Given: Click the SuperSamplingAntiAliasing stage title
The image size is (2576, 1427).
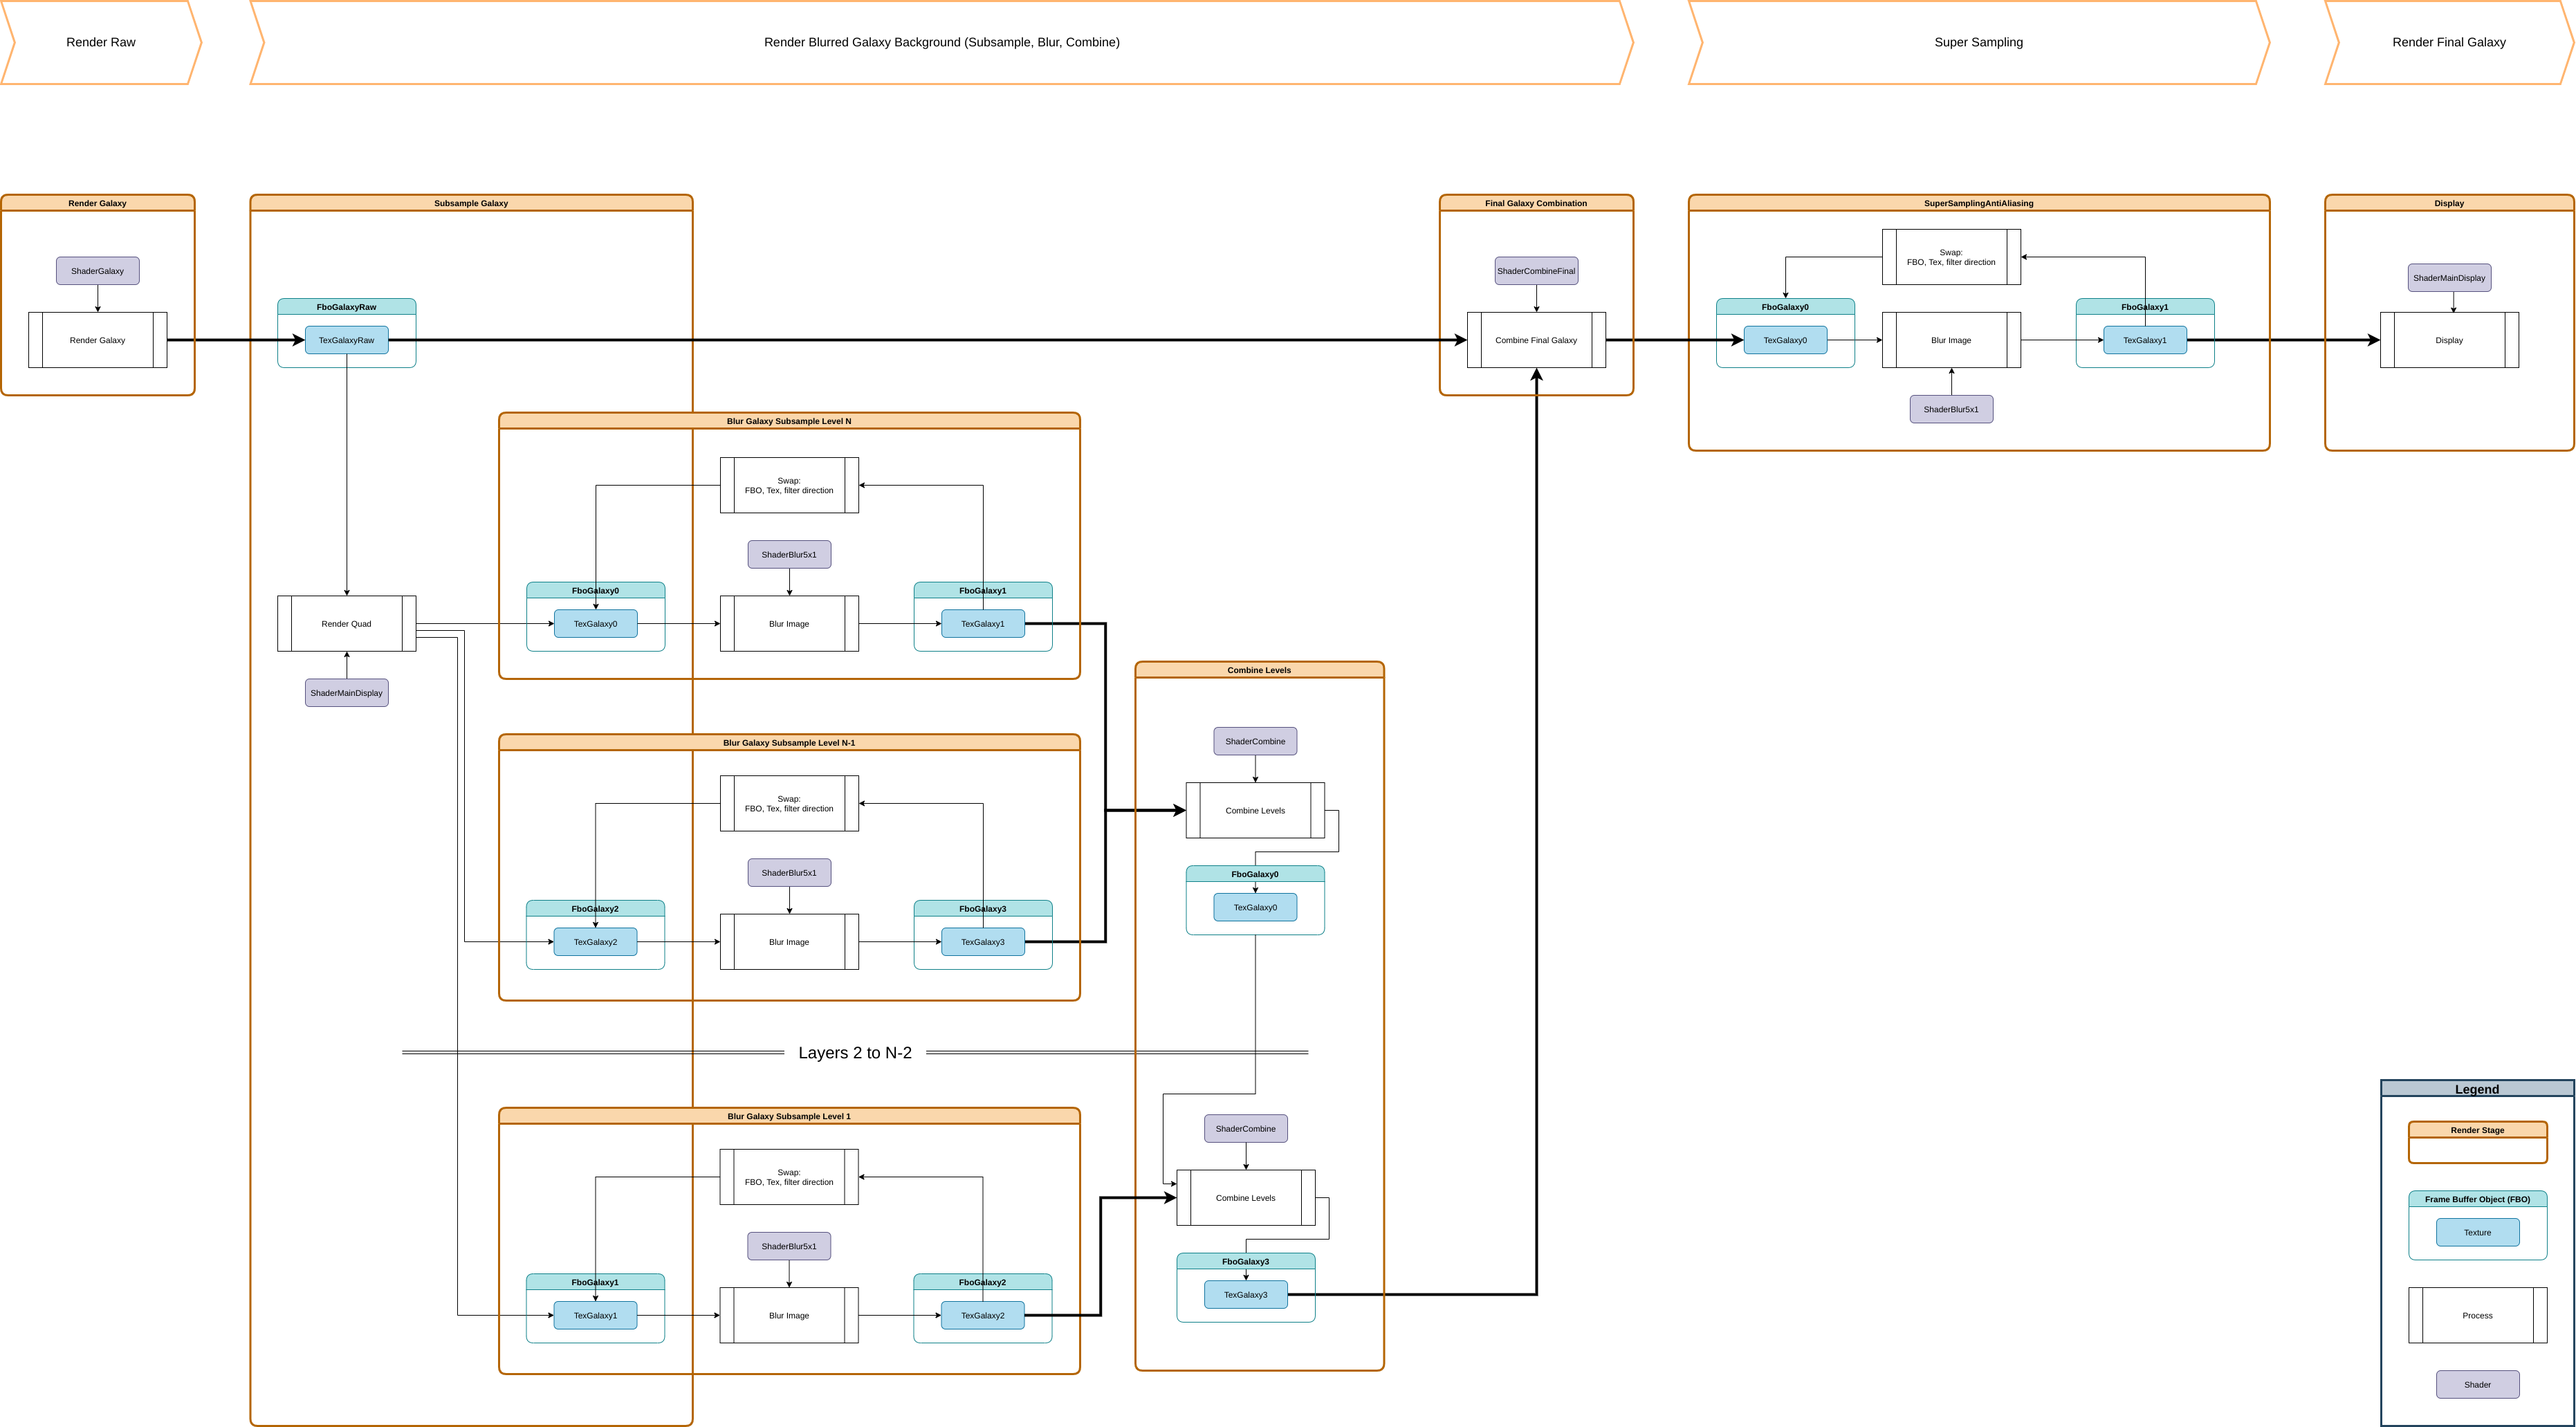Looking at the screenshot, I should pos(1978,203).
